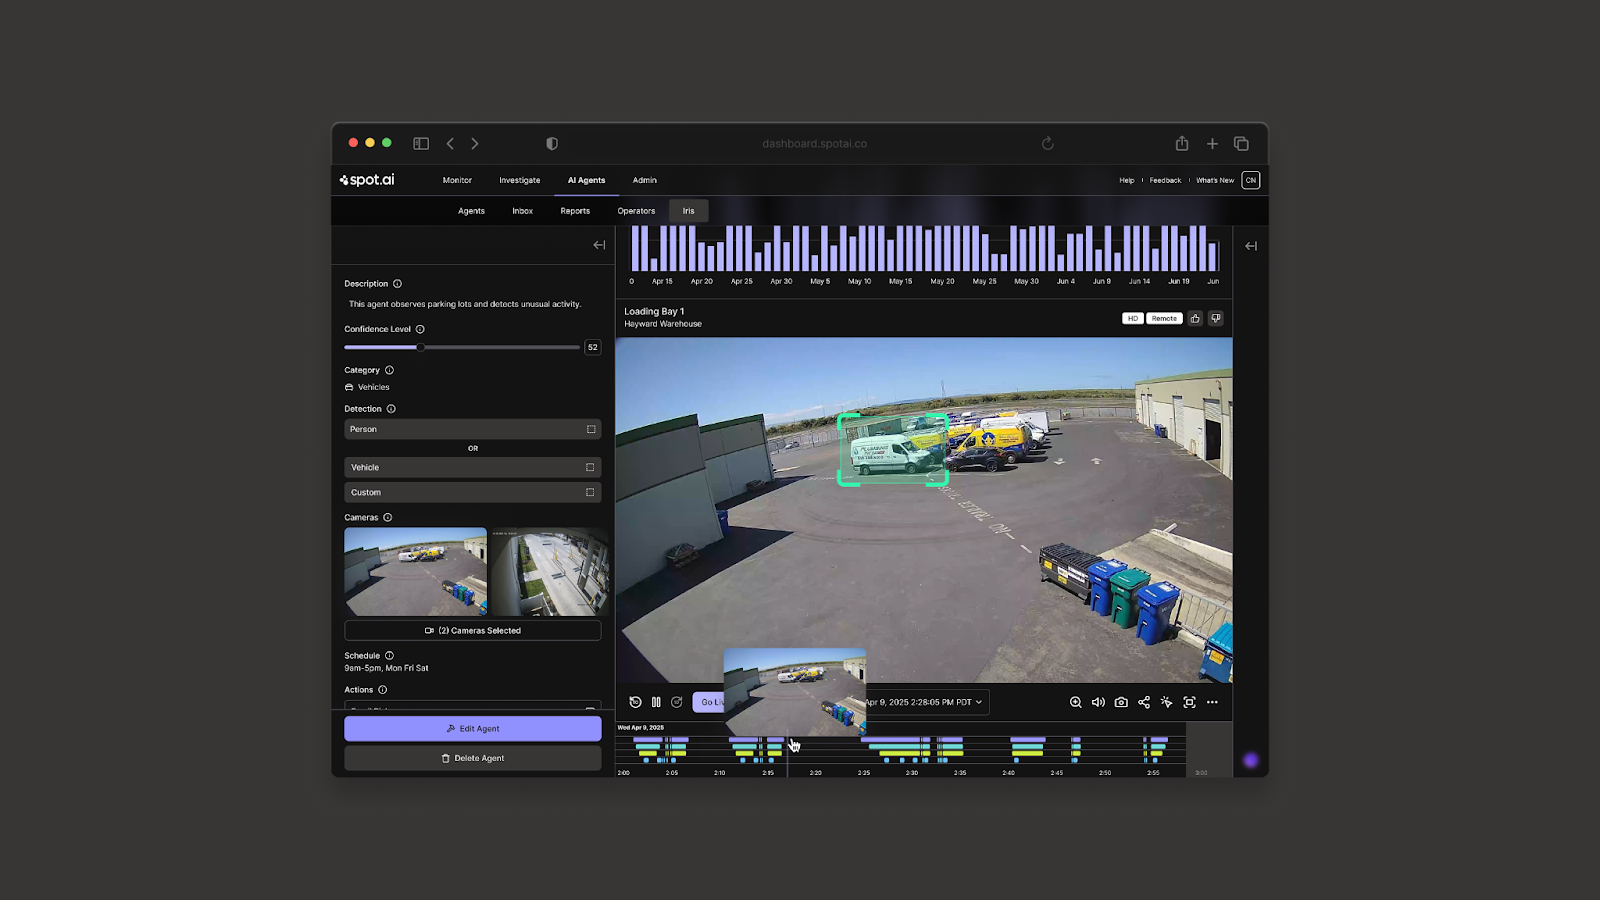
Task: Enter fullscreen using the frame icon
Action: point(1189,702)
